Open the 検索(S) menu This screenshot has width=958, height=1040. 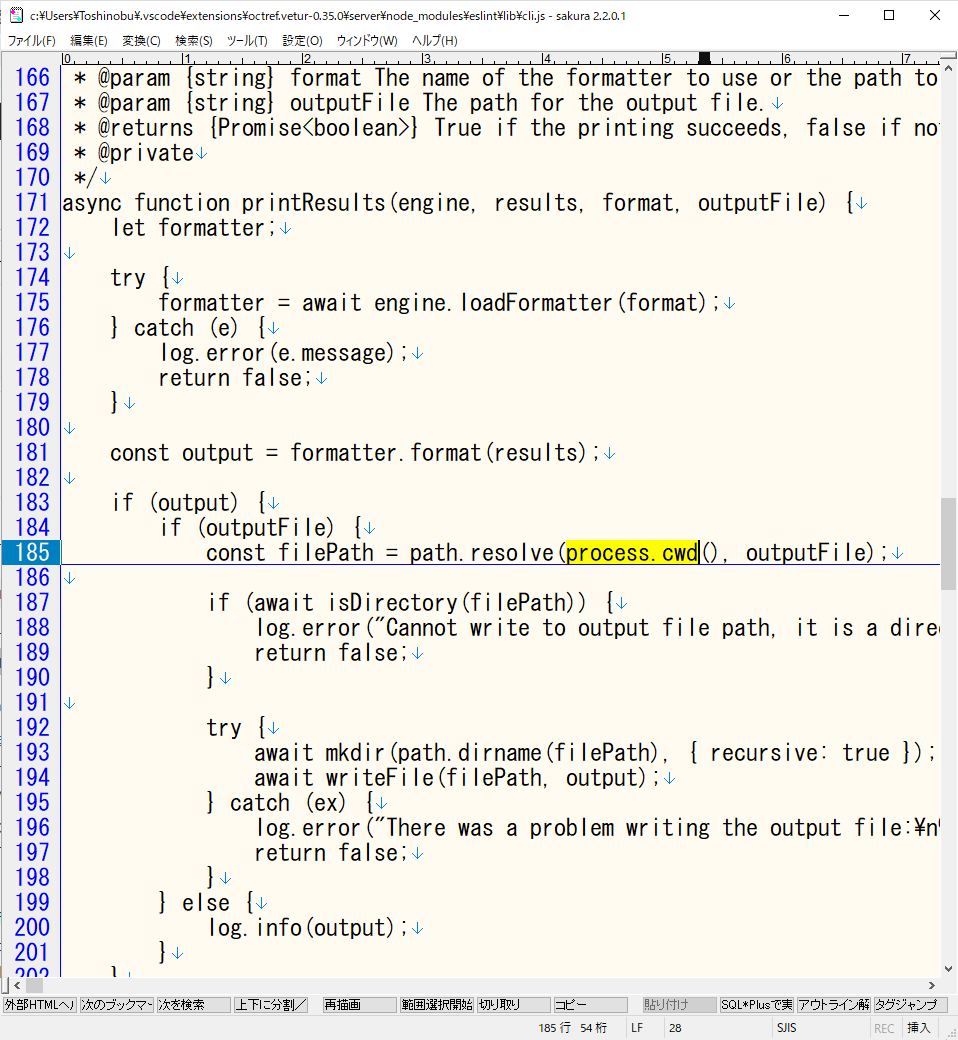(x=192, y=40)
